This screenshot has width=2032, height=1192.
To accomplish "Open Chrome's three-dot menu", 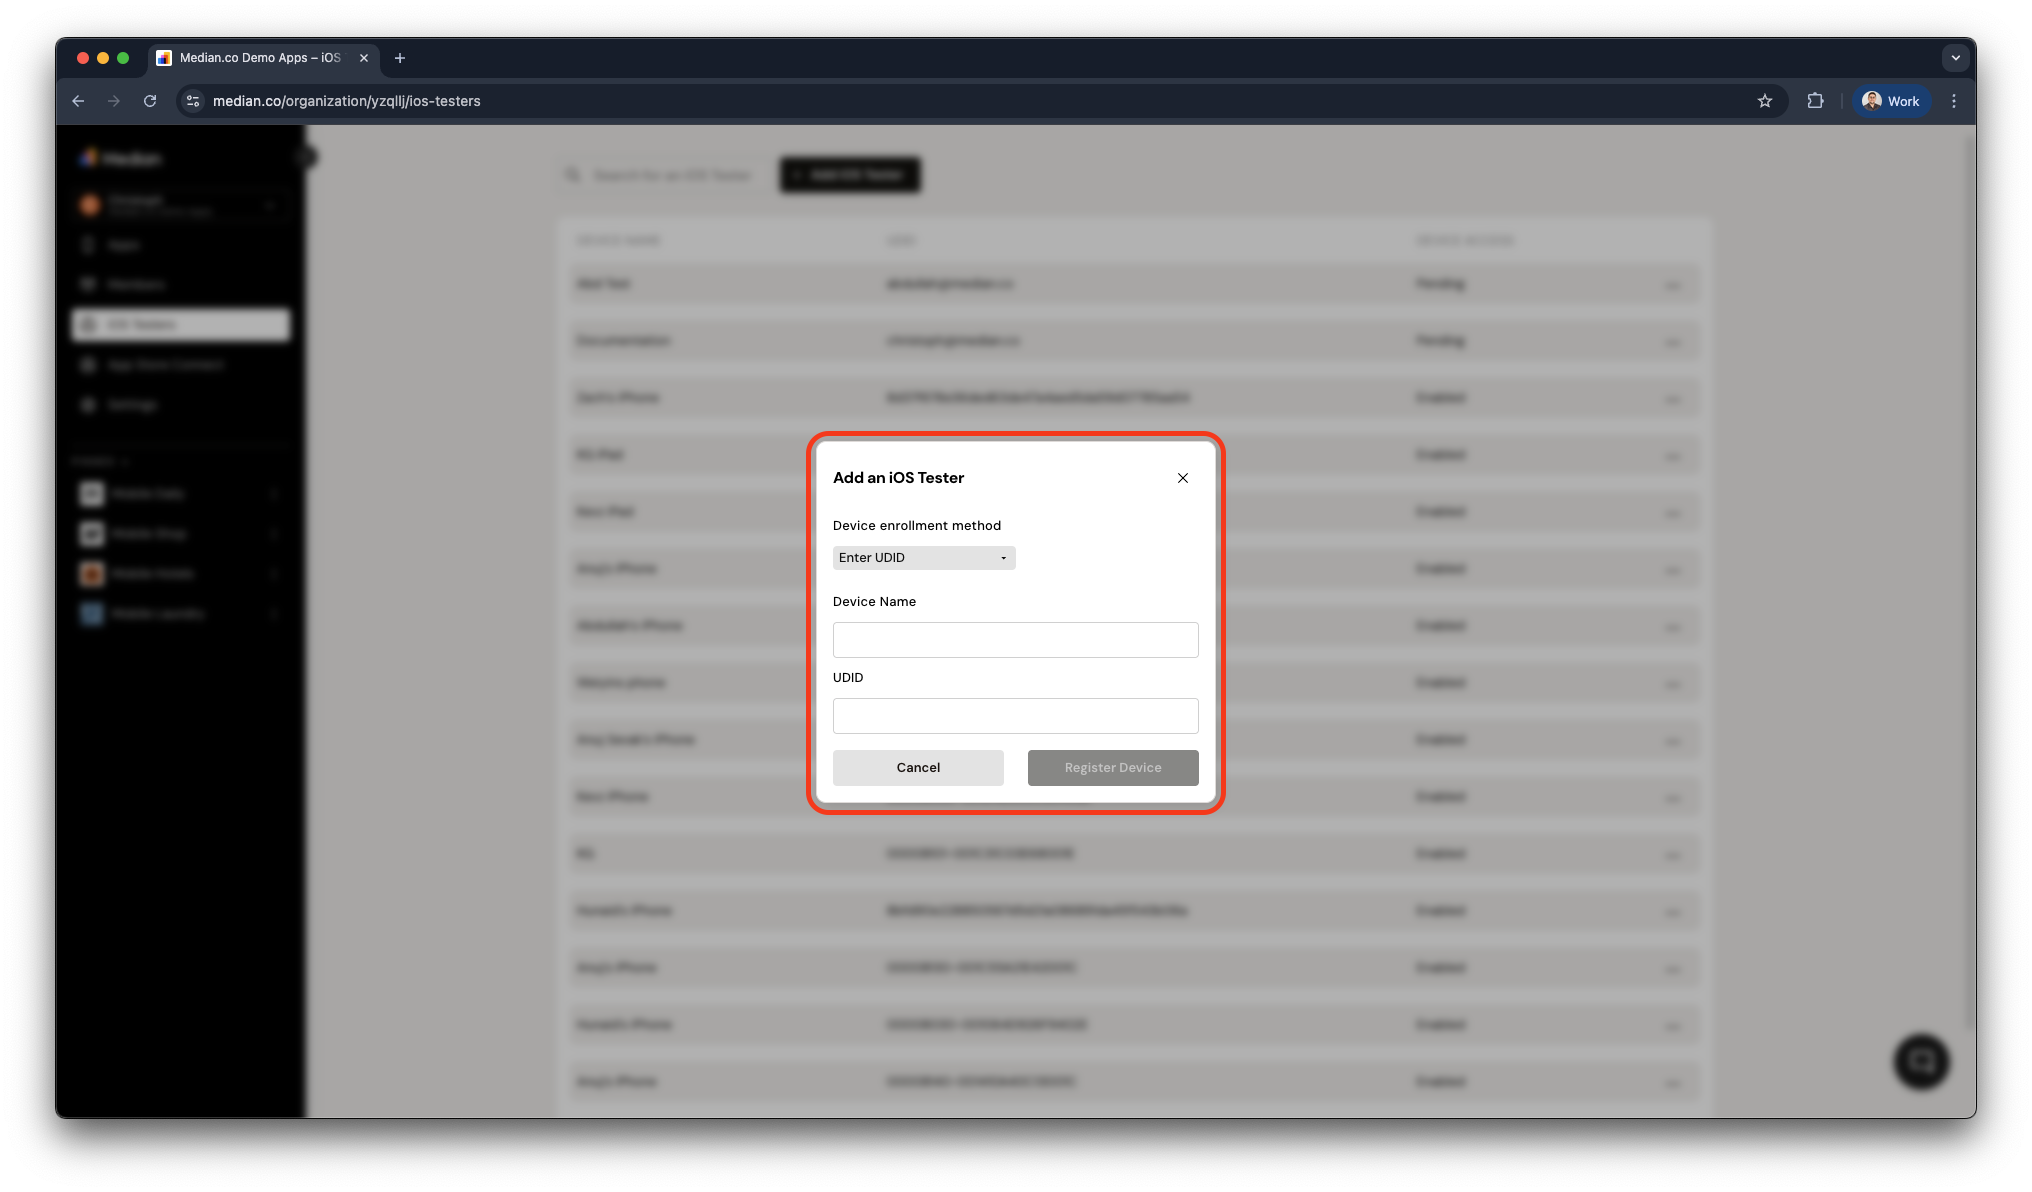I will click(1954, 101).
